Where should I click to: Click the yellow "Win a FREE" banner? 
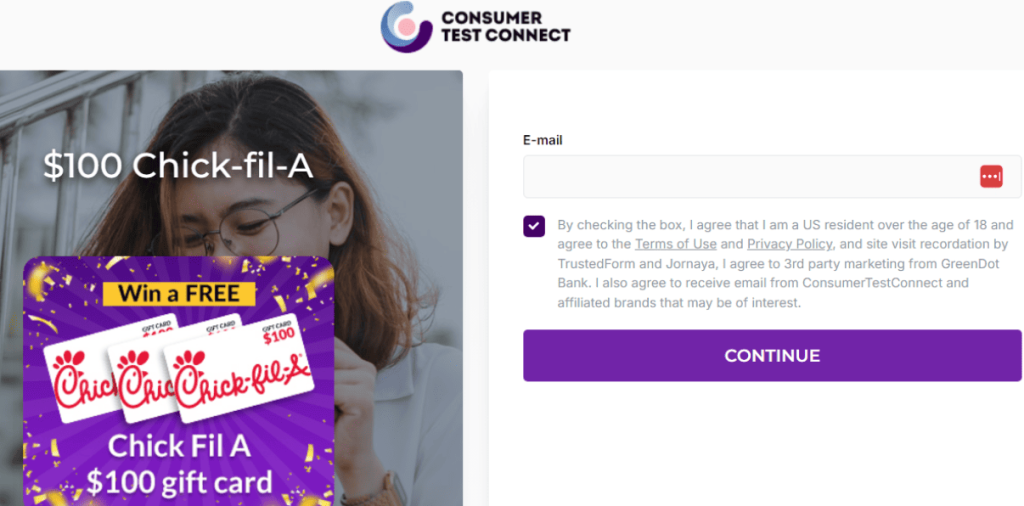click(179, 293)
